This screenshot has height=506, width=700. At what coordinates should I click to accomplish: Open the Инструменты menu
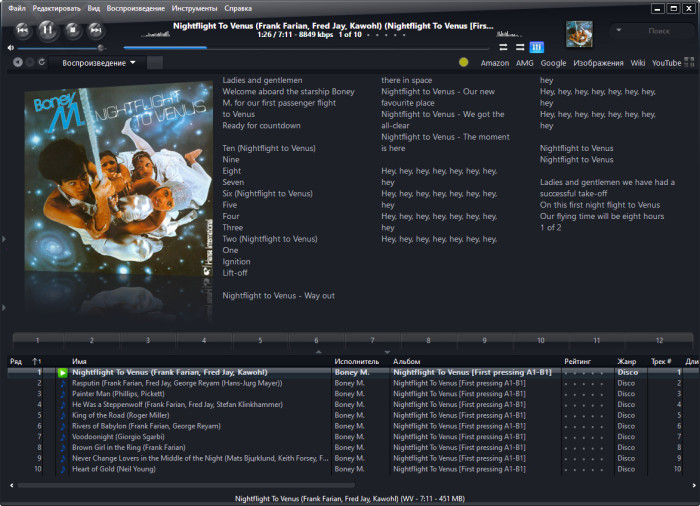click(x=194, y=8)
